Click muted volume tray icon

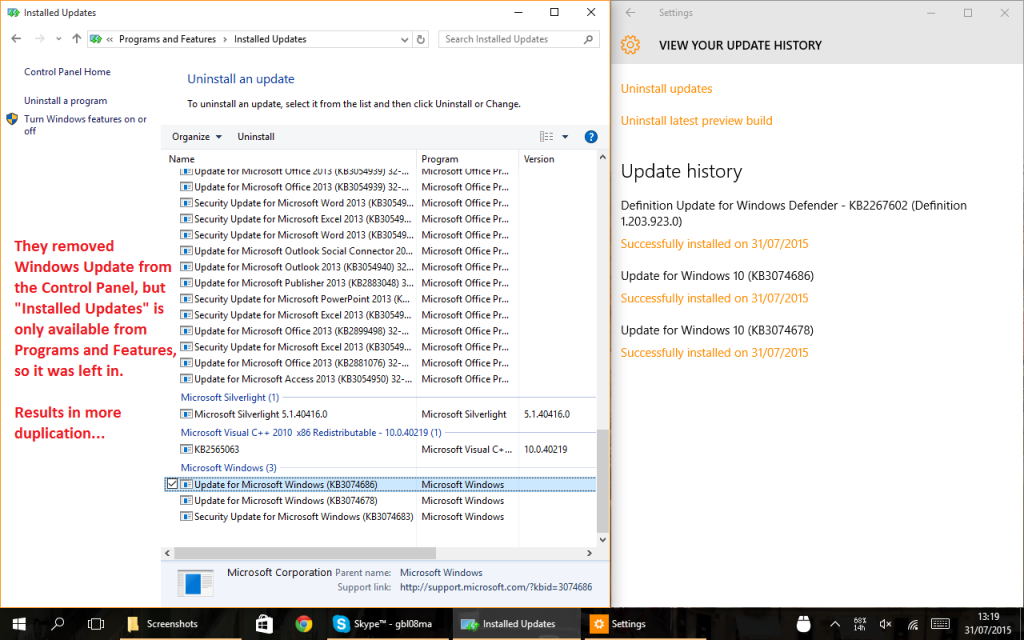click(886, 624)
